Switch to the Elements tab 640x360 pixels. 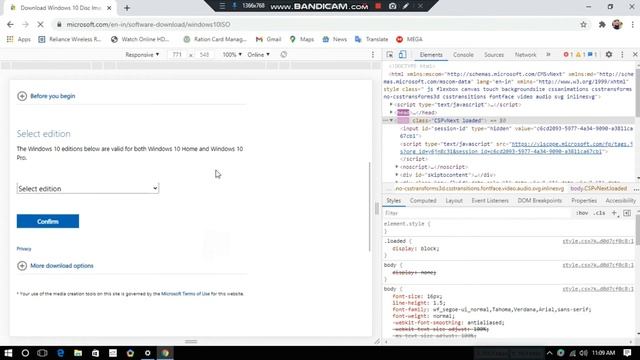(x=431, y=55)
